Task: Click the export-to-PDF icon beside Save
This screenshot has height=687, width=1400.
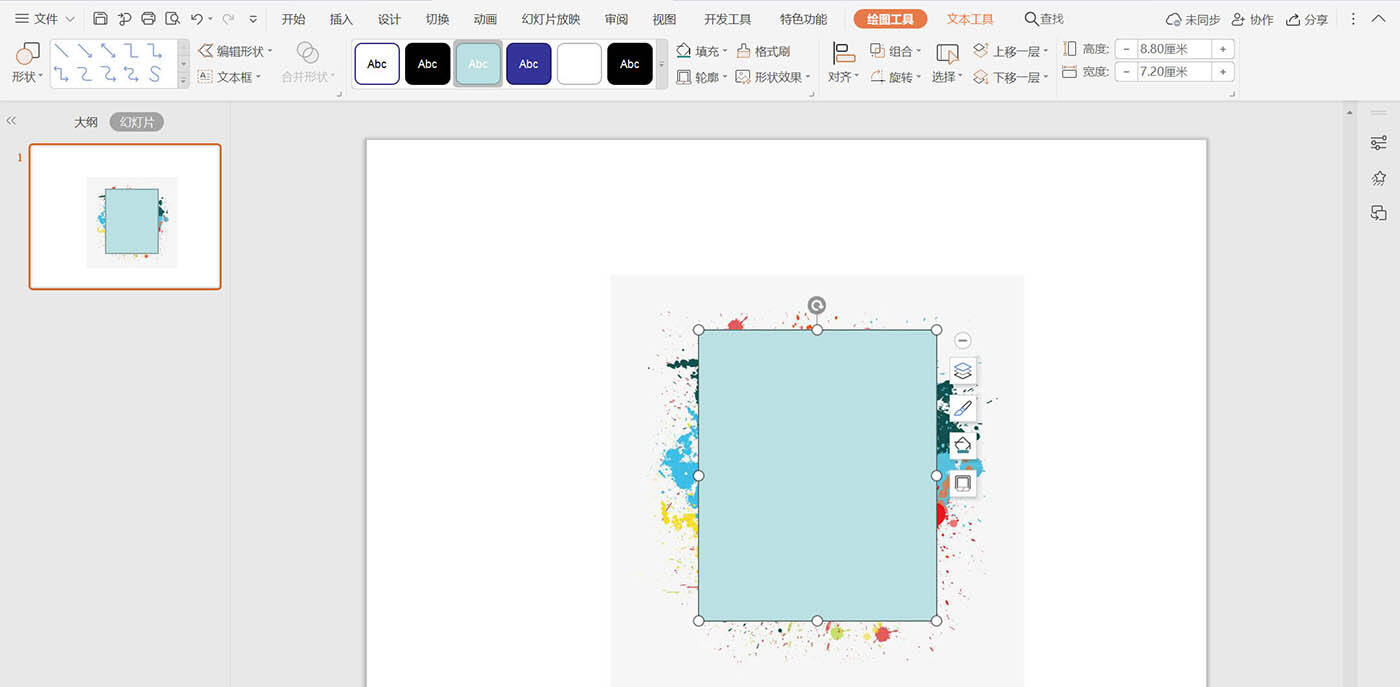Action: tap(124, 19)
